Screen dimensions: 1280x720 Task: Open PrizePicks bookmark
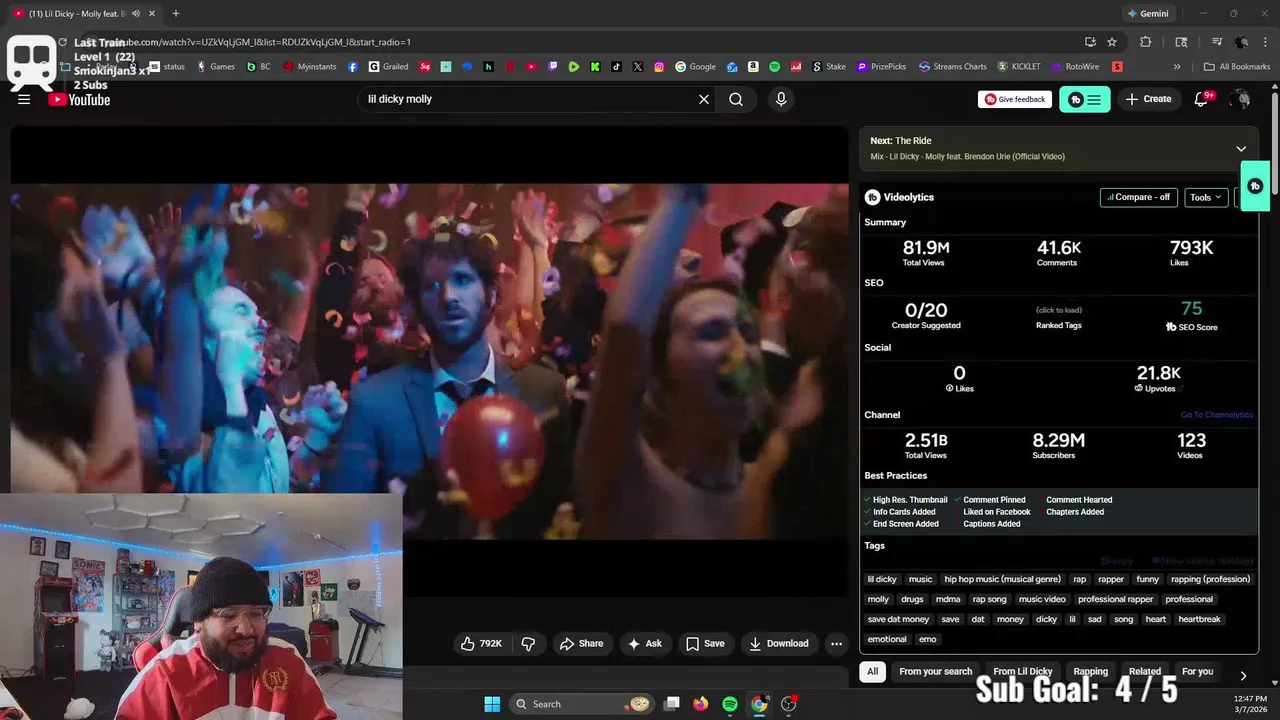pyautogui.click(x=881, y=67)
